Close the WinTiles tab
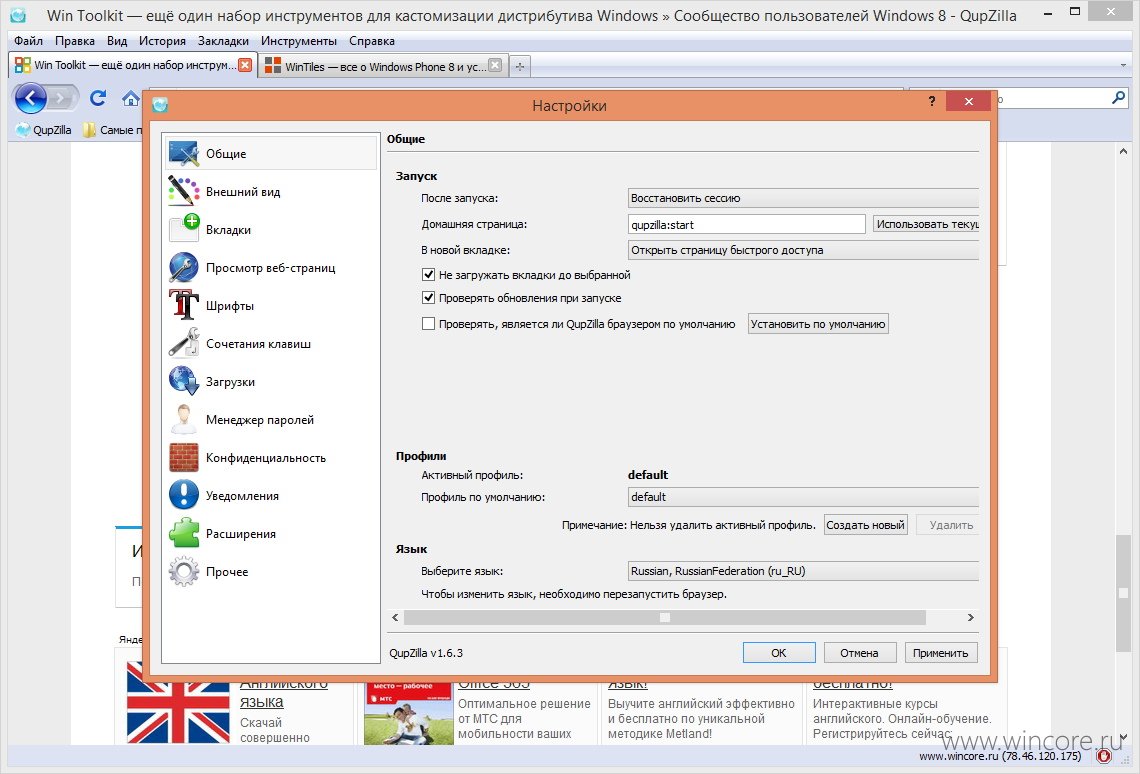Screen dimensions: 1140x774 coord(495,65)
